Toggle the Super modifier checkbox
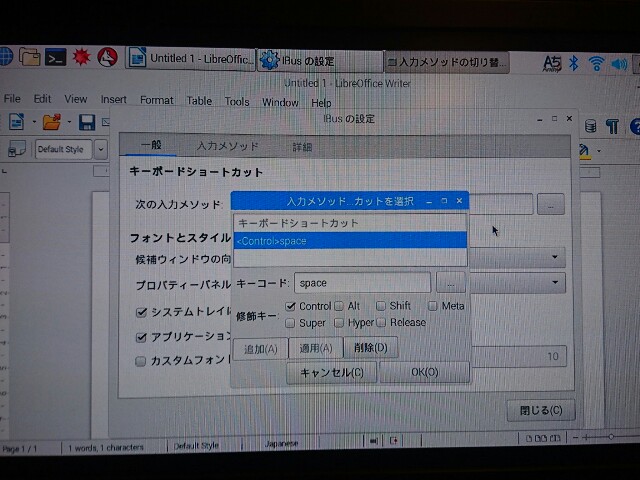The width and height of the screenshot is (640, 480). pos(290,323)
